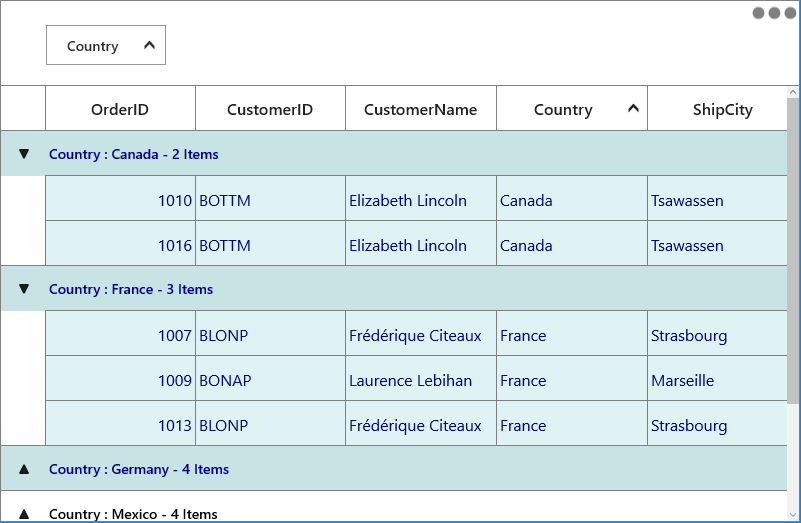Select OrderID cell 1009
The height and width of the screenshot is (523, 801).
120,378
